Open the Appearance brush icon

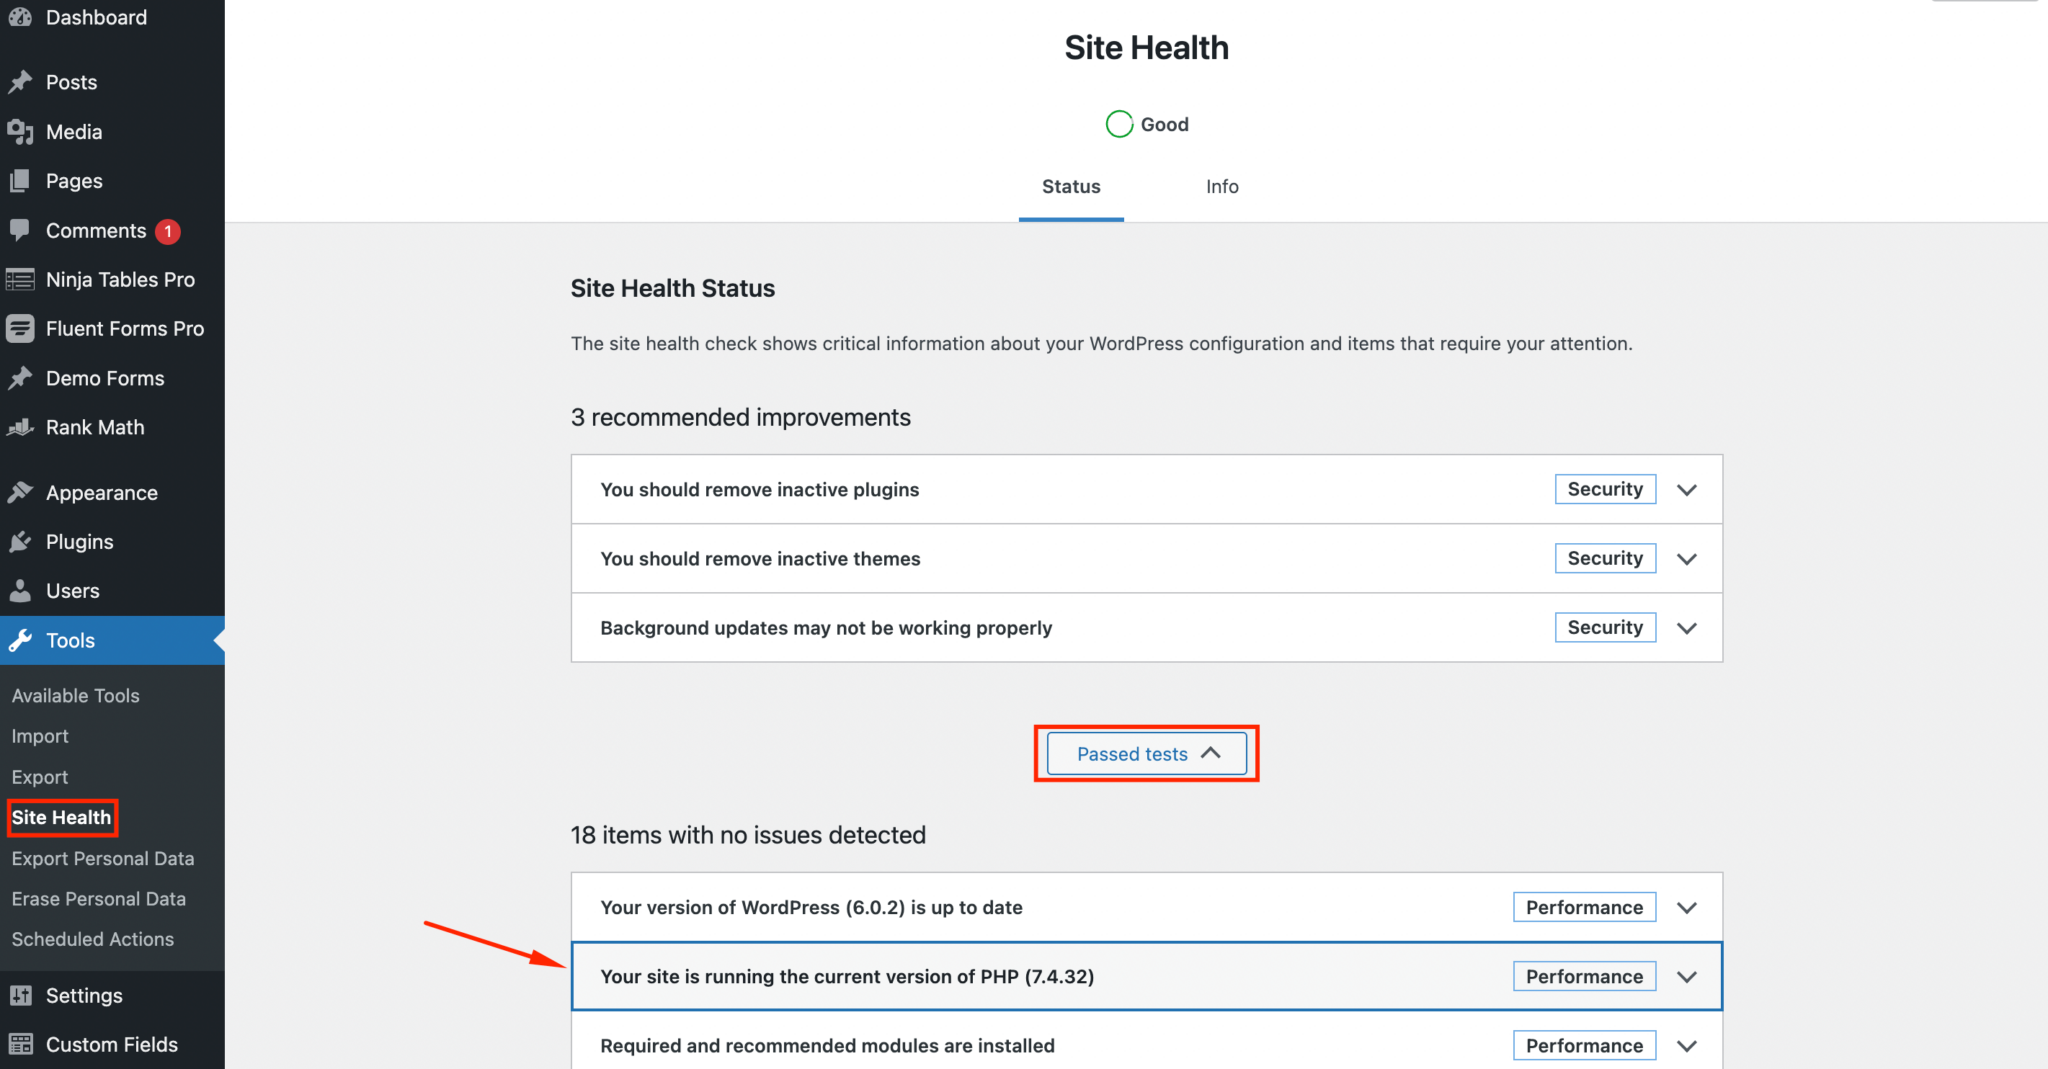click(20, 492)
